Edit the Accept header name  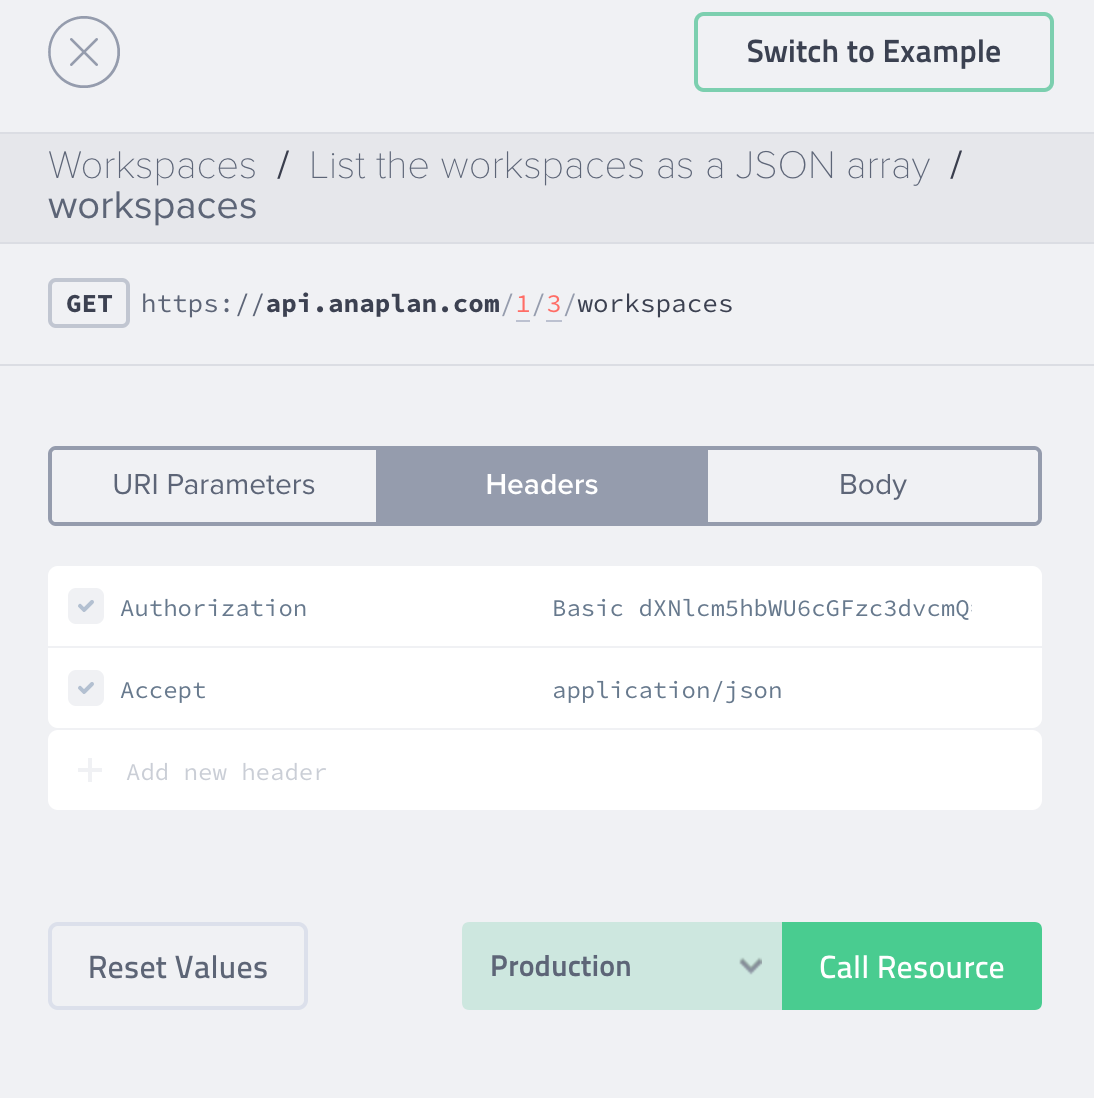tap(163, 690)
